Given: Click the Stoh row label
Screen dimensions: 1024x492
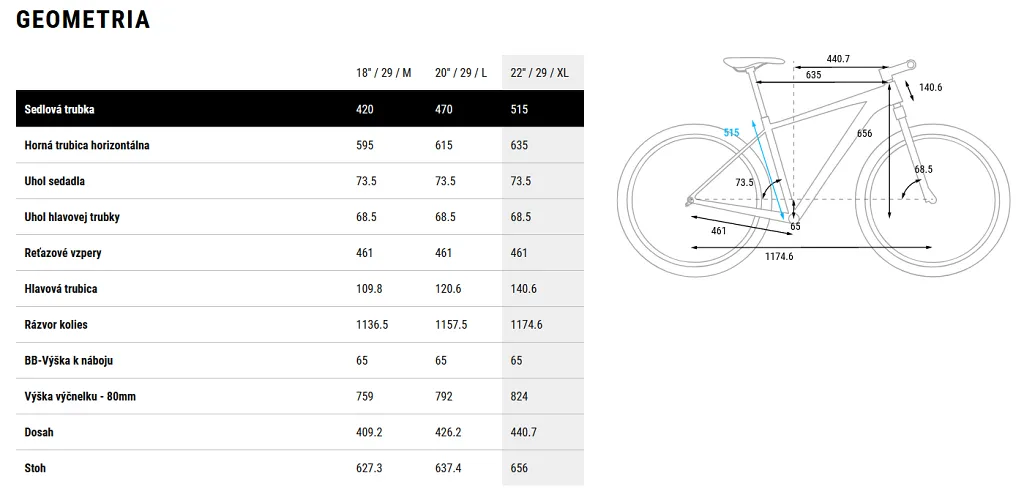Looking at the screenshot, I should 35,468.
